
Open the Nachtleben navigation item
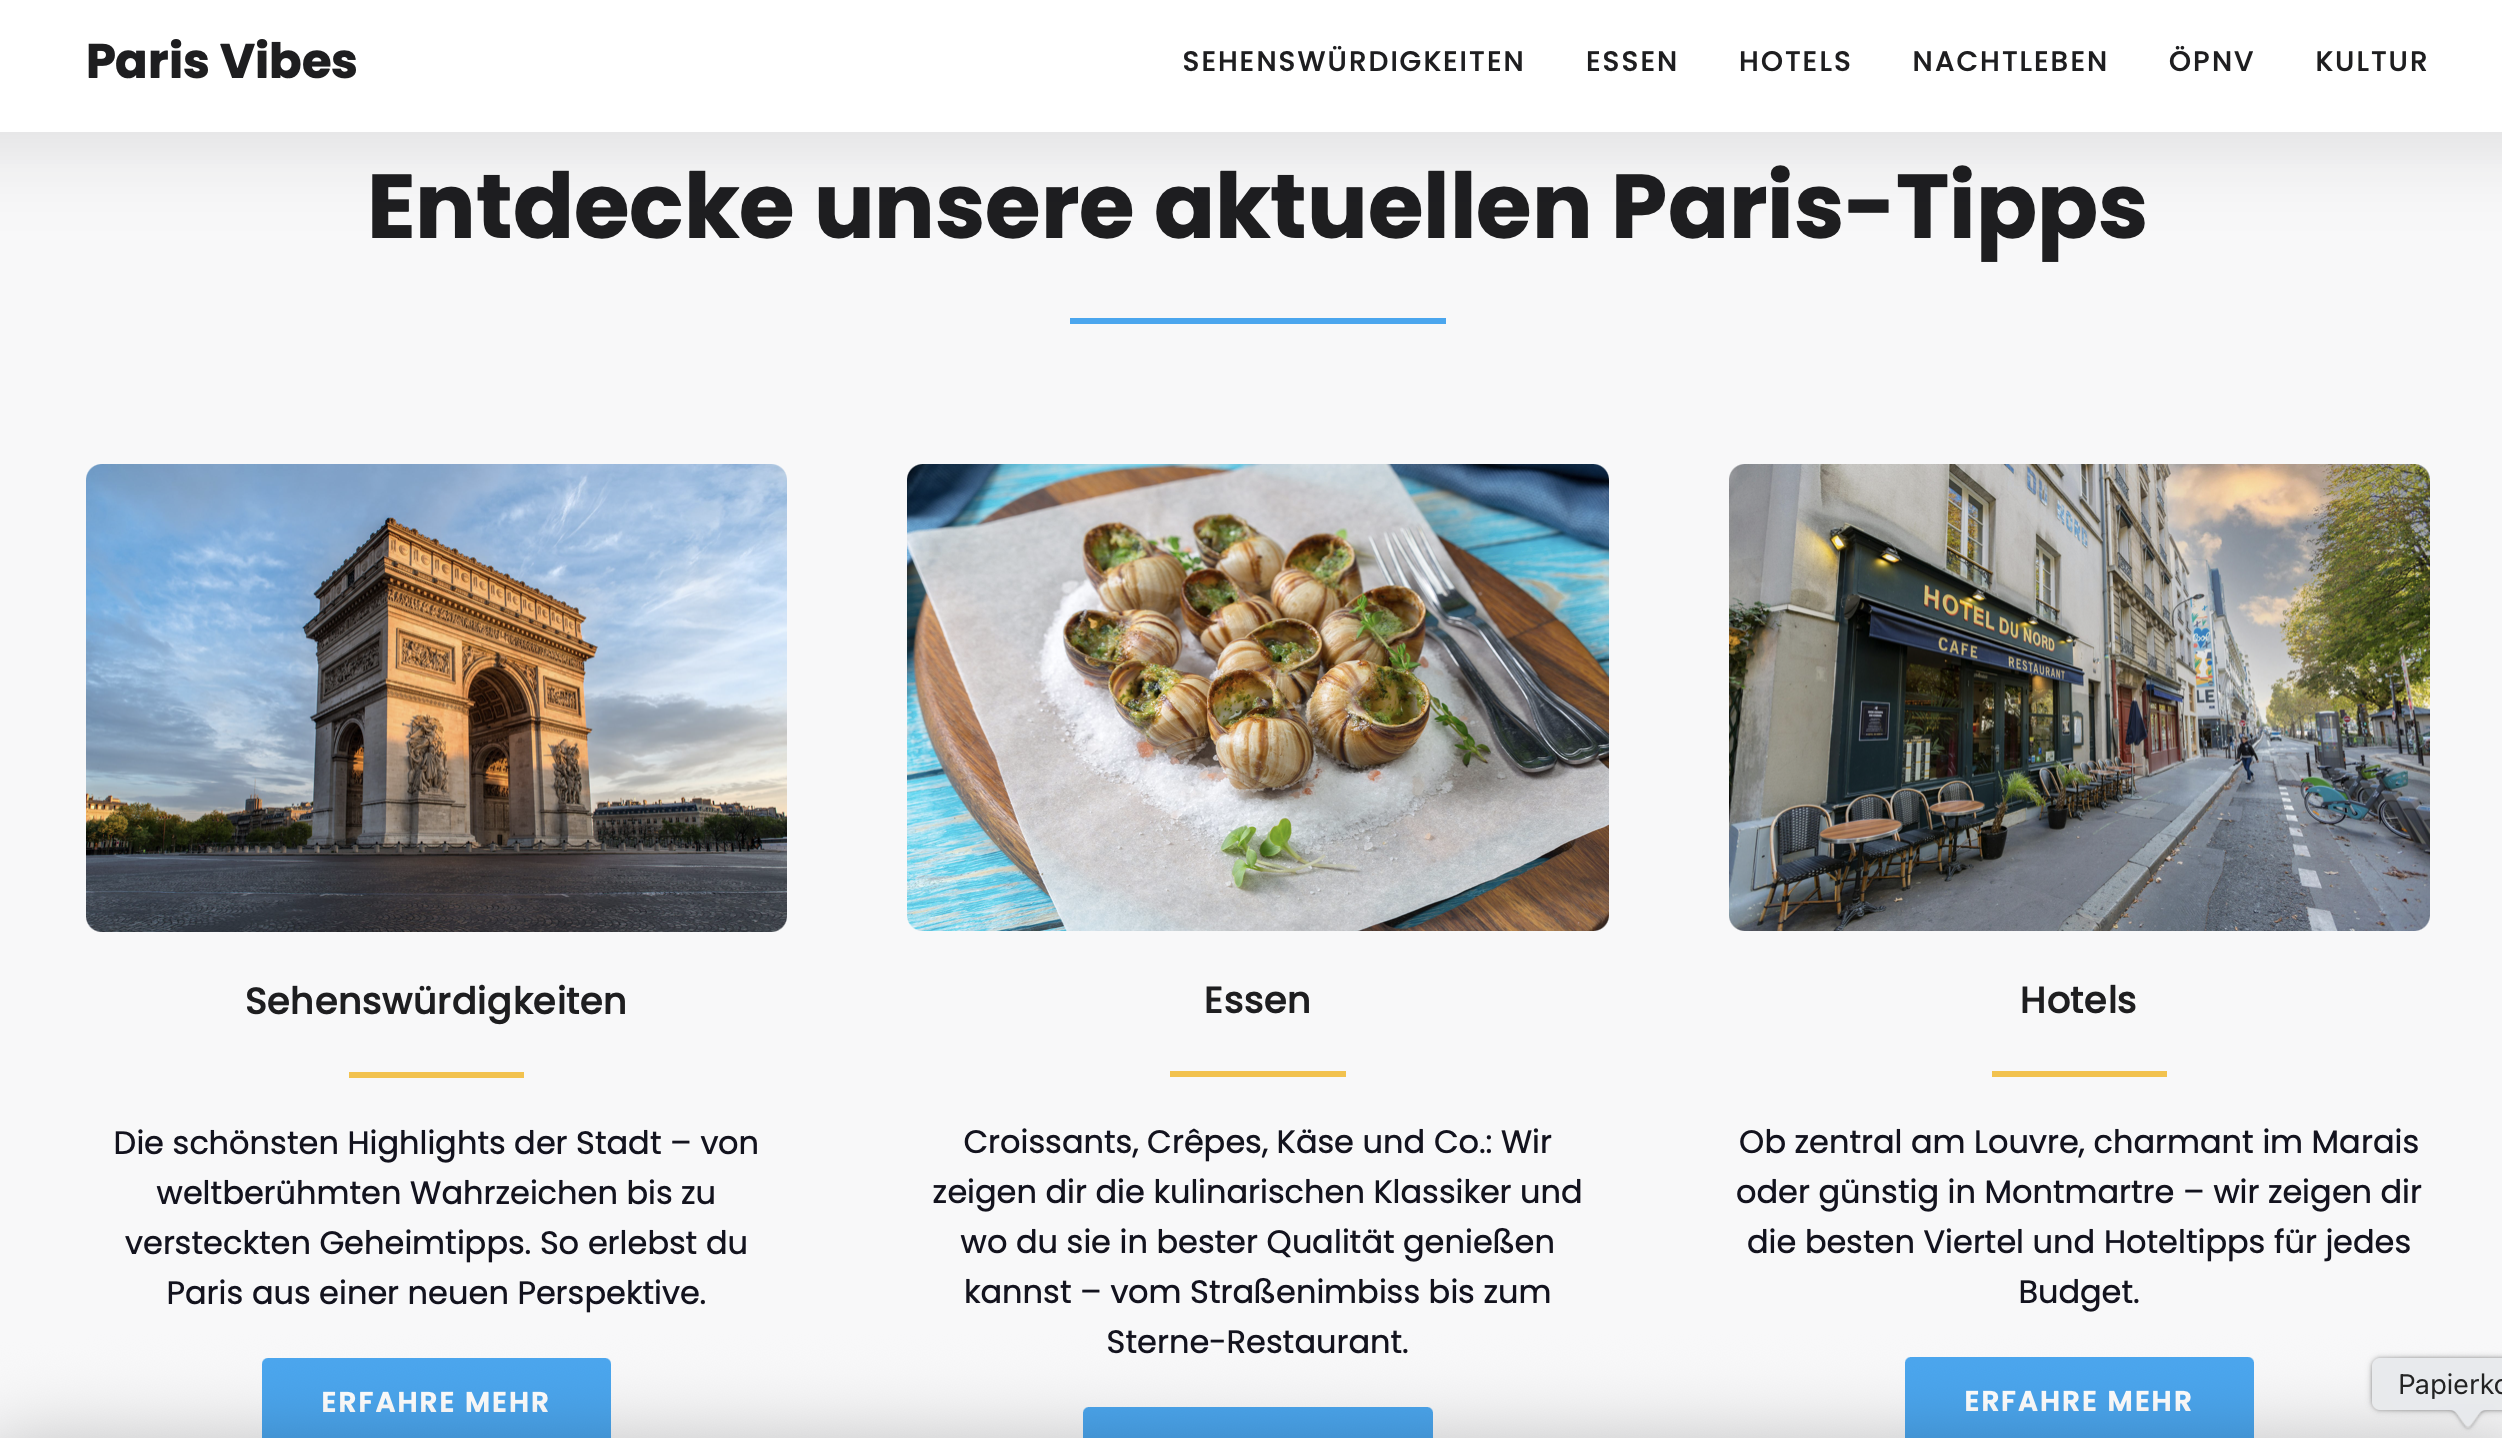(x=2010, y=62)
